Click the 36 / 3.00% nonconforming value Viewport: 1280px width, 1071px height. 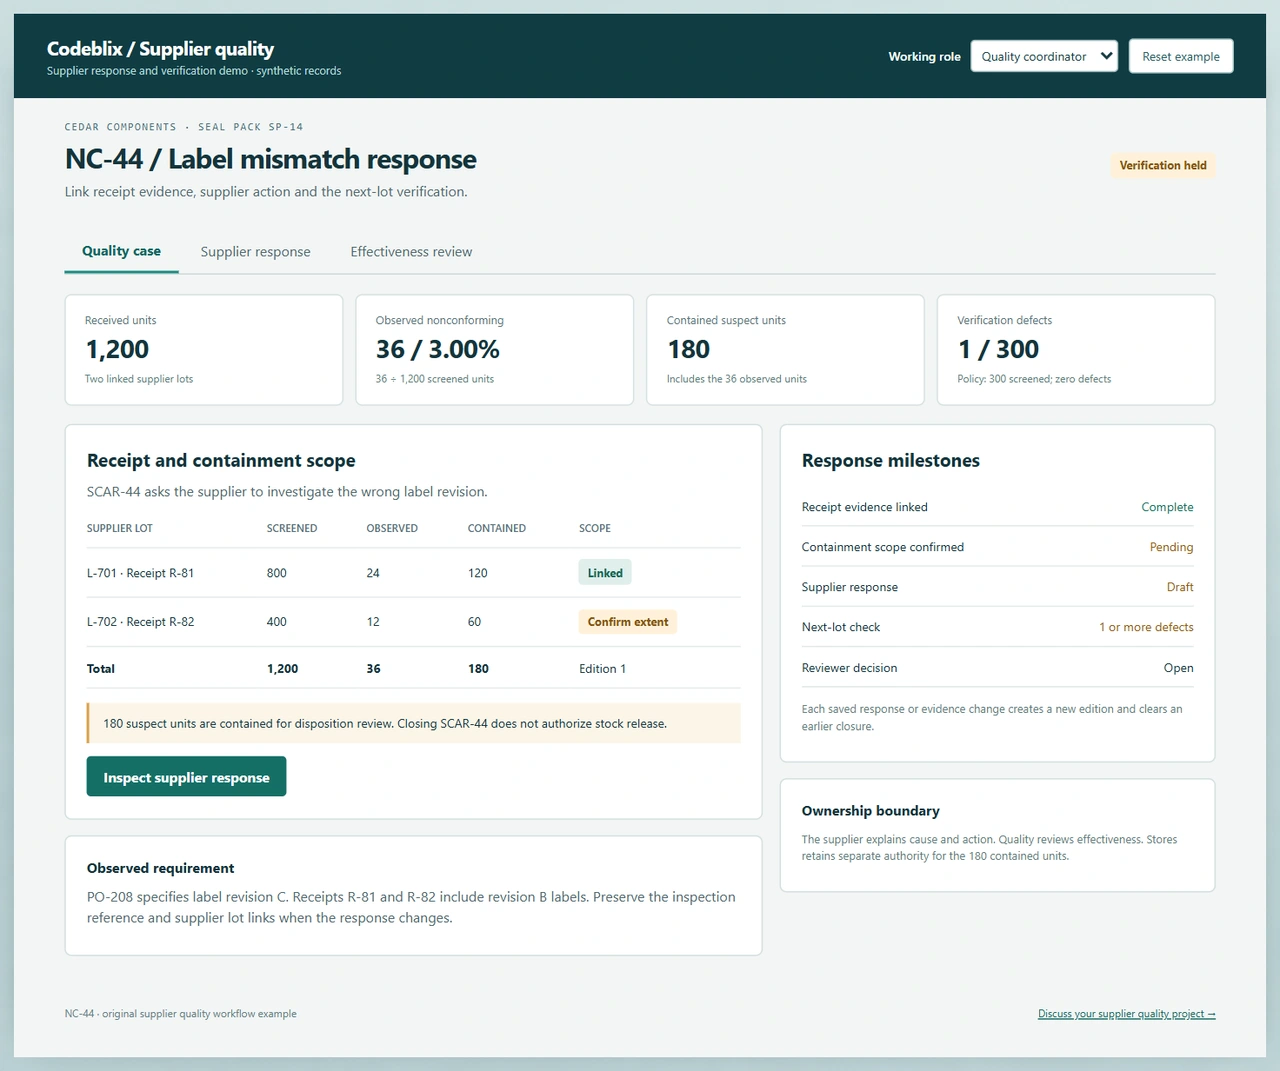pyautogui.click(x=437, y=349)
